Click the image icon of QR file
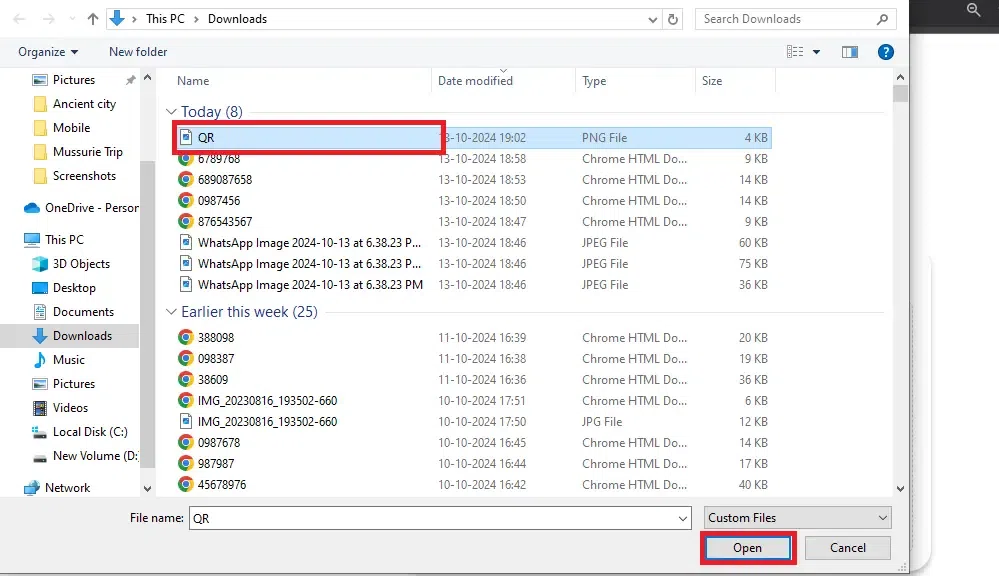The image size is (999, 576). [186, 138]
